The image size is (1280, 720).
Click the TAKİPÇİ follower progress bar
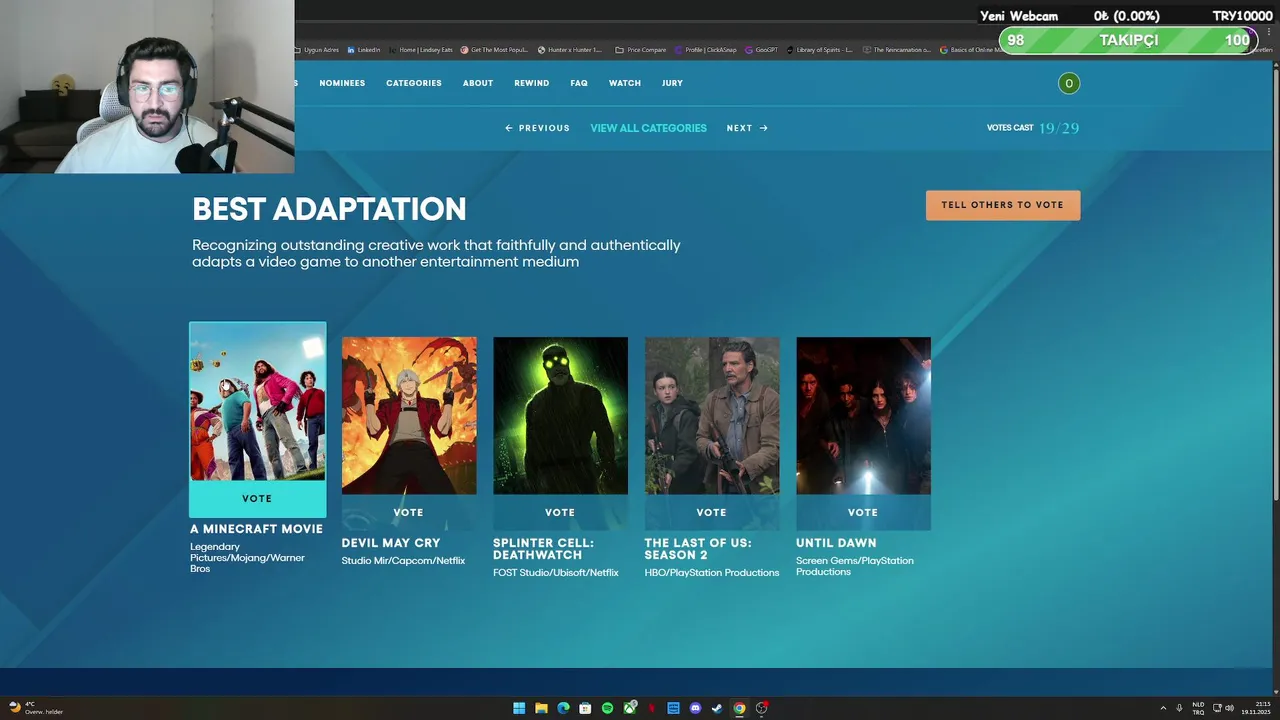pos(1126,40)
